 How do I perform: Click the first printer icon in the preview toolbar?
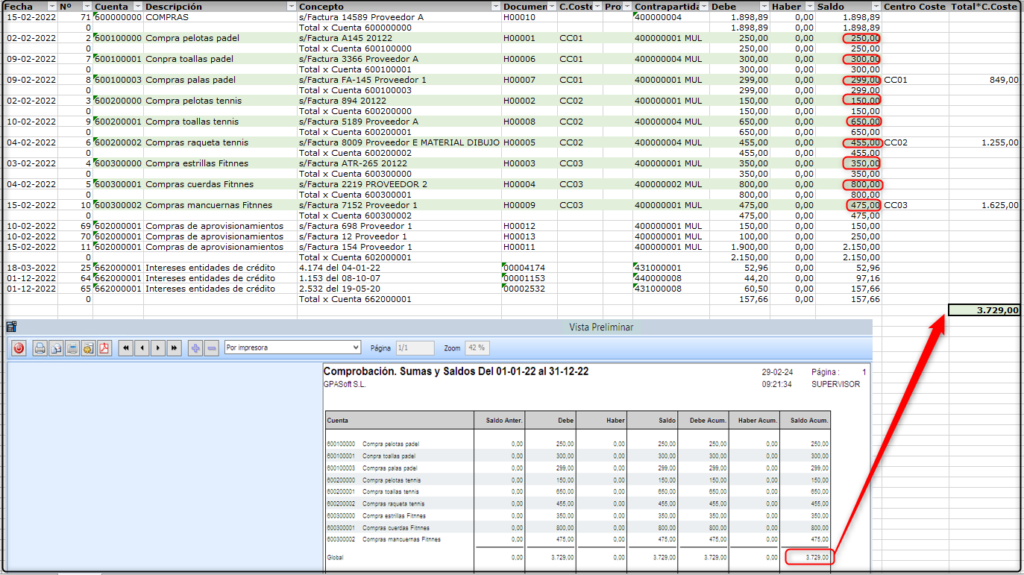[41, 348]
